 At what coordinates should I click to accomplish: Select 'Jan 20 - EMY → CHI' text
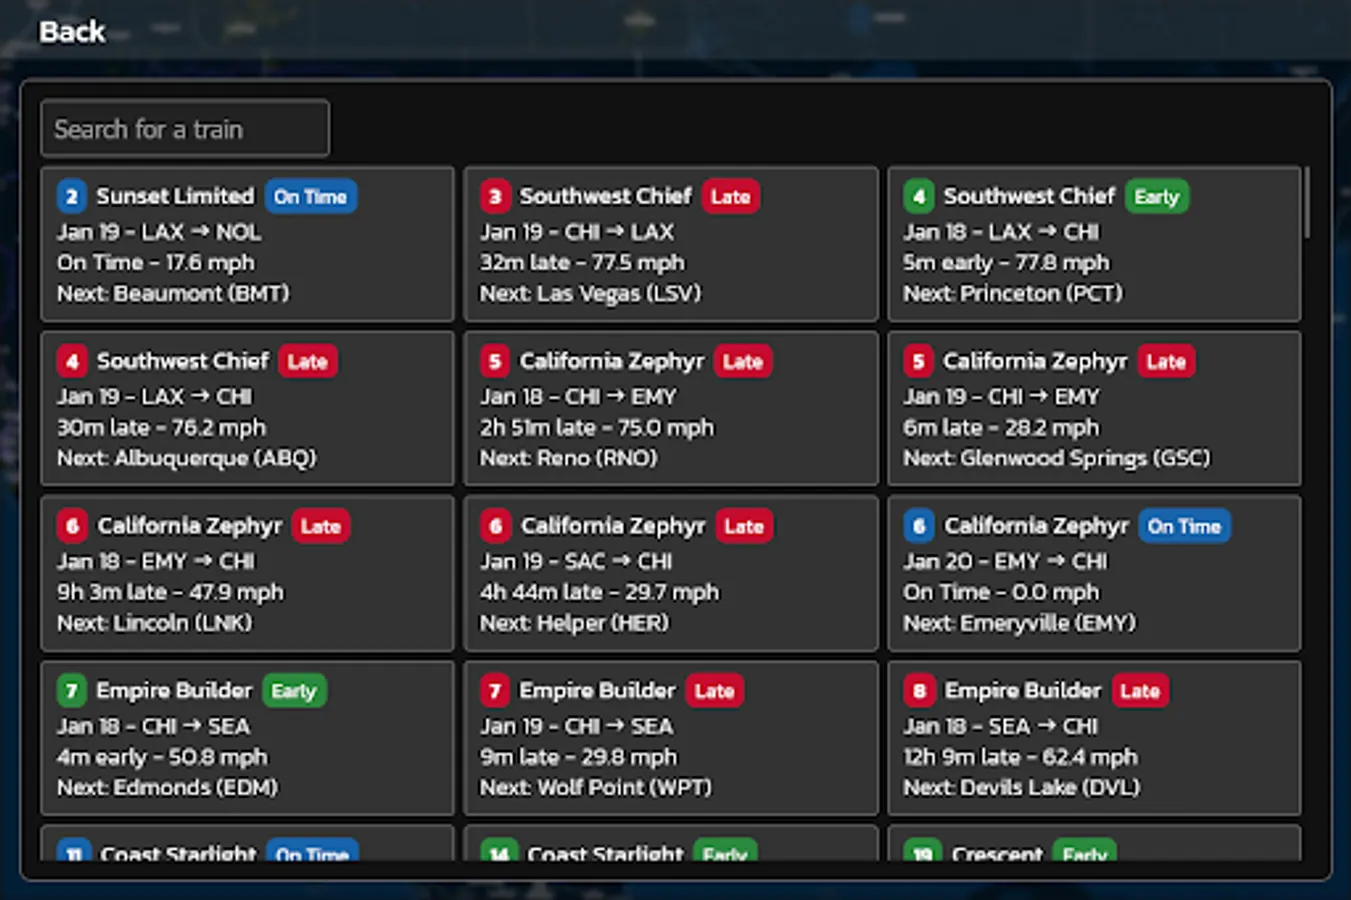coord(1005,562)
